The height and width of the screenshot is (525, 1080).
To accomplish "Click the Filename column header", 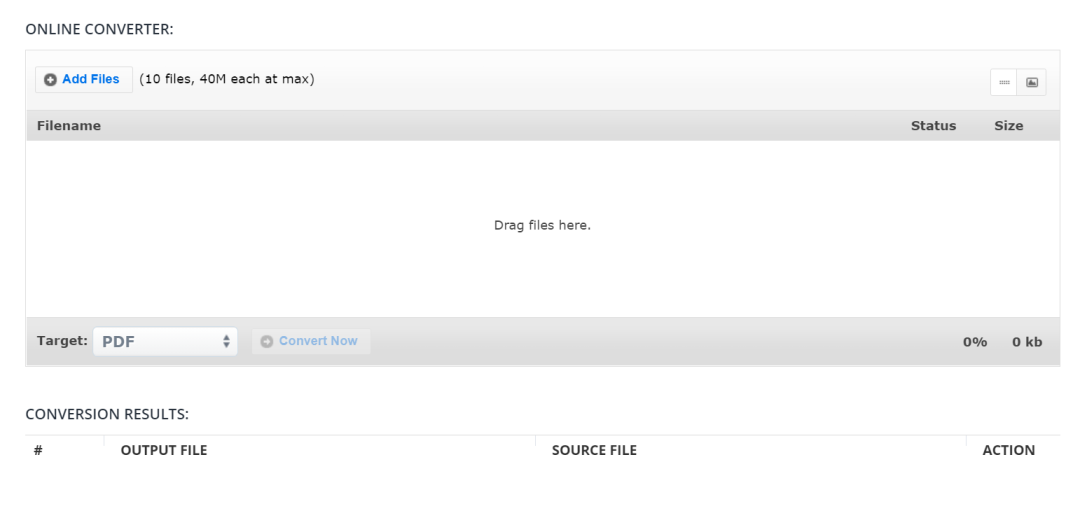I will (69, 126).
